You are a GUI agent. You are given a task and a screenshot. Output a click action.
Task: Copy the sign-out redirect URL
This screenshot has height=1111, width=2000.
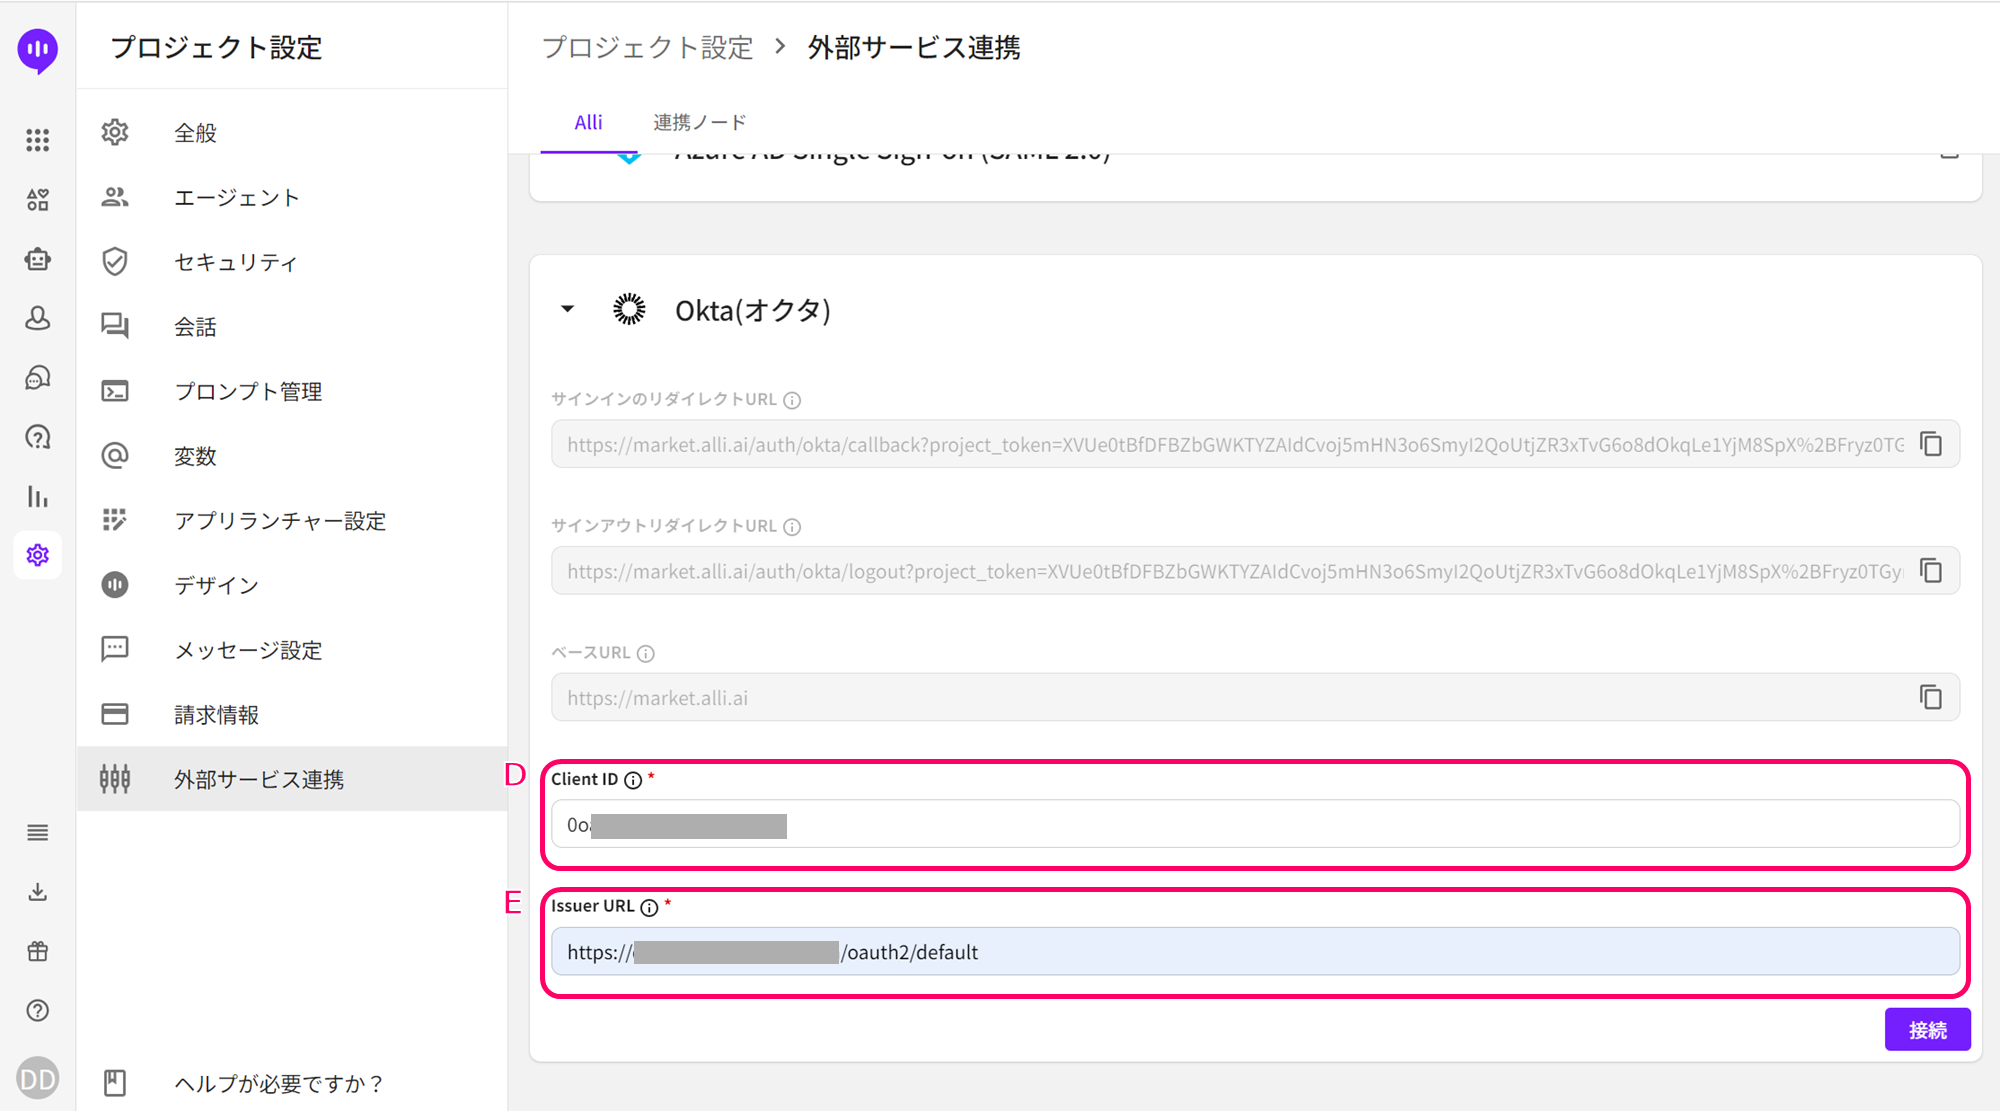tap(1930, 571)
